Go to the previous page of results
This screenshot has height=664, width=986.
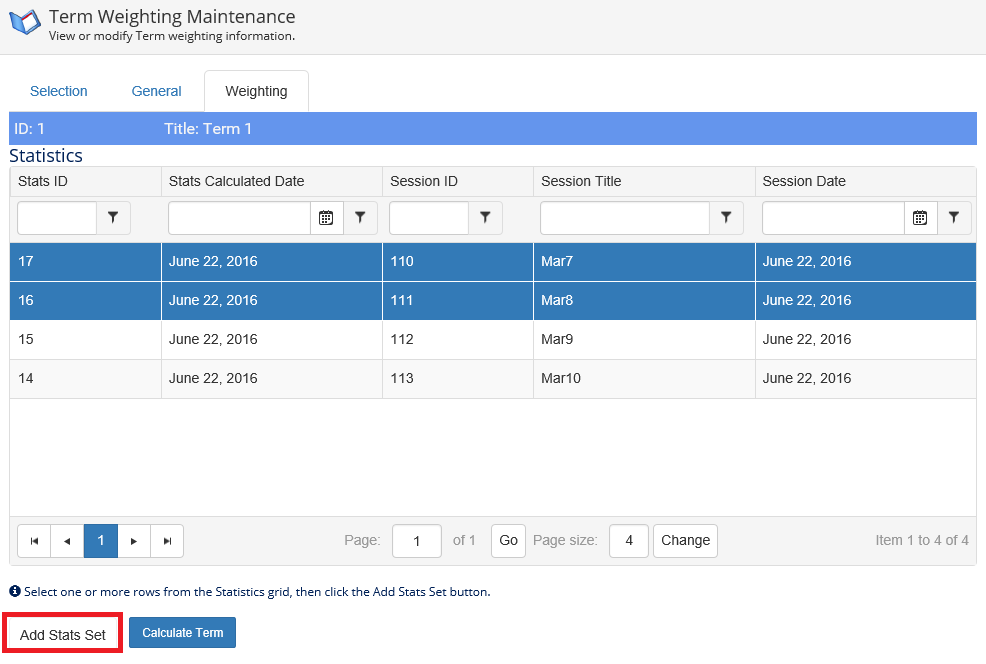[67, 541]
